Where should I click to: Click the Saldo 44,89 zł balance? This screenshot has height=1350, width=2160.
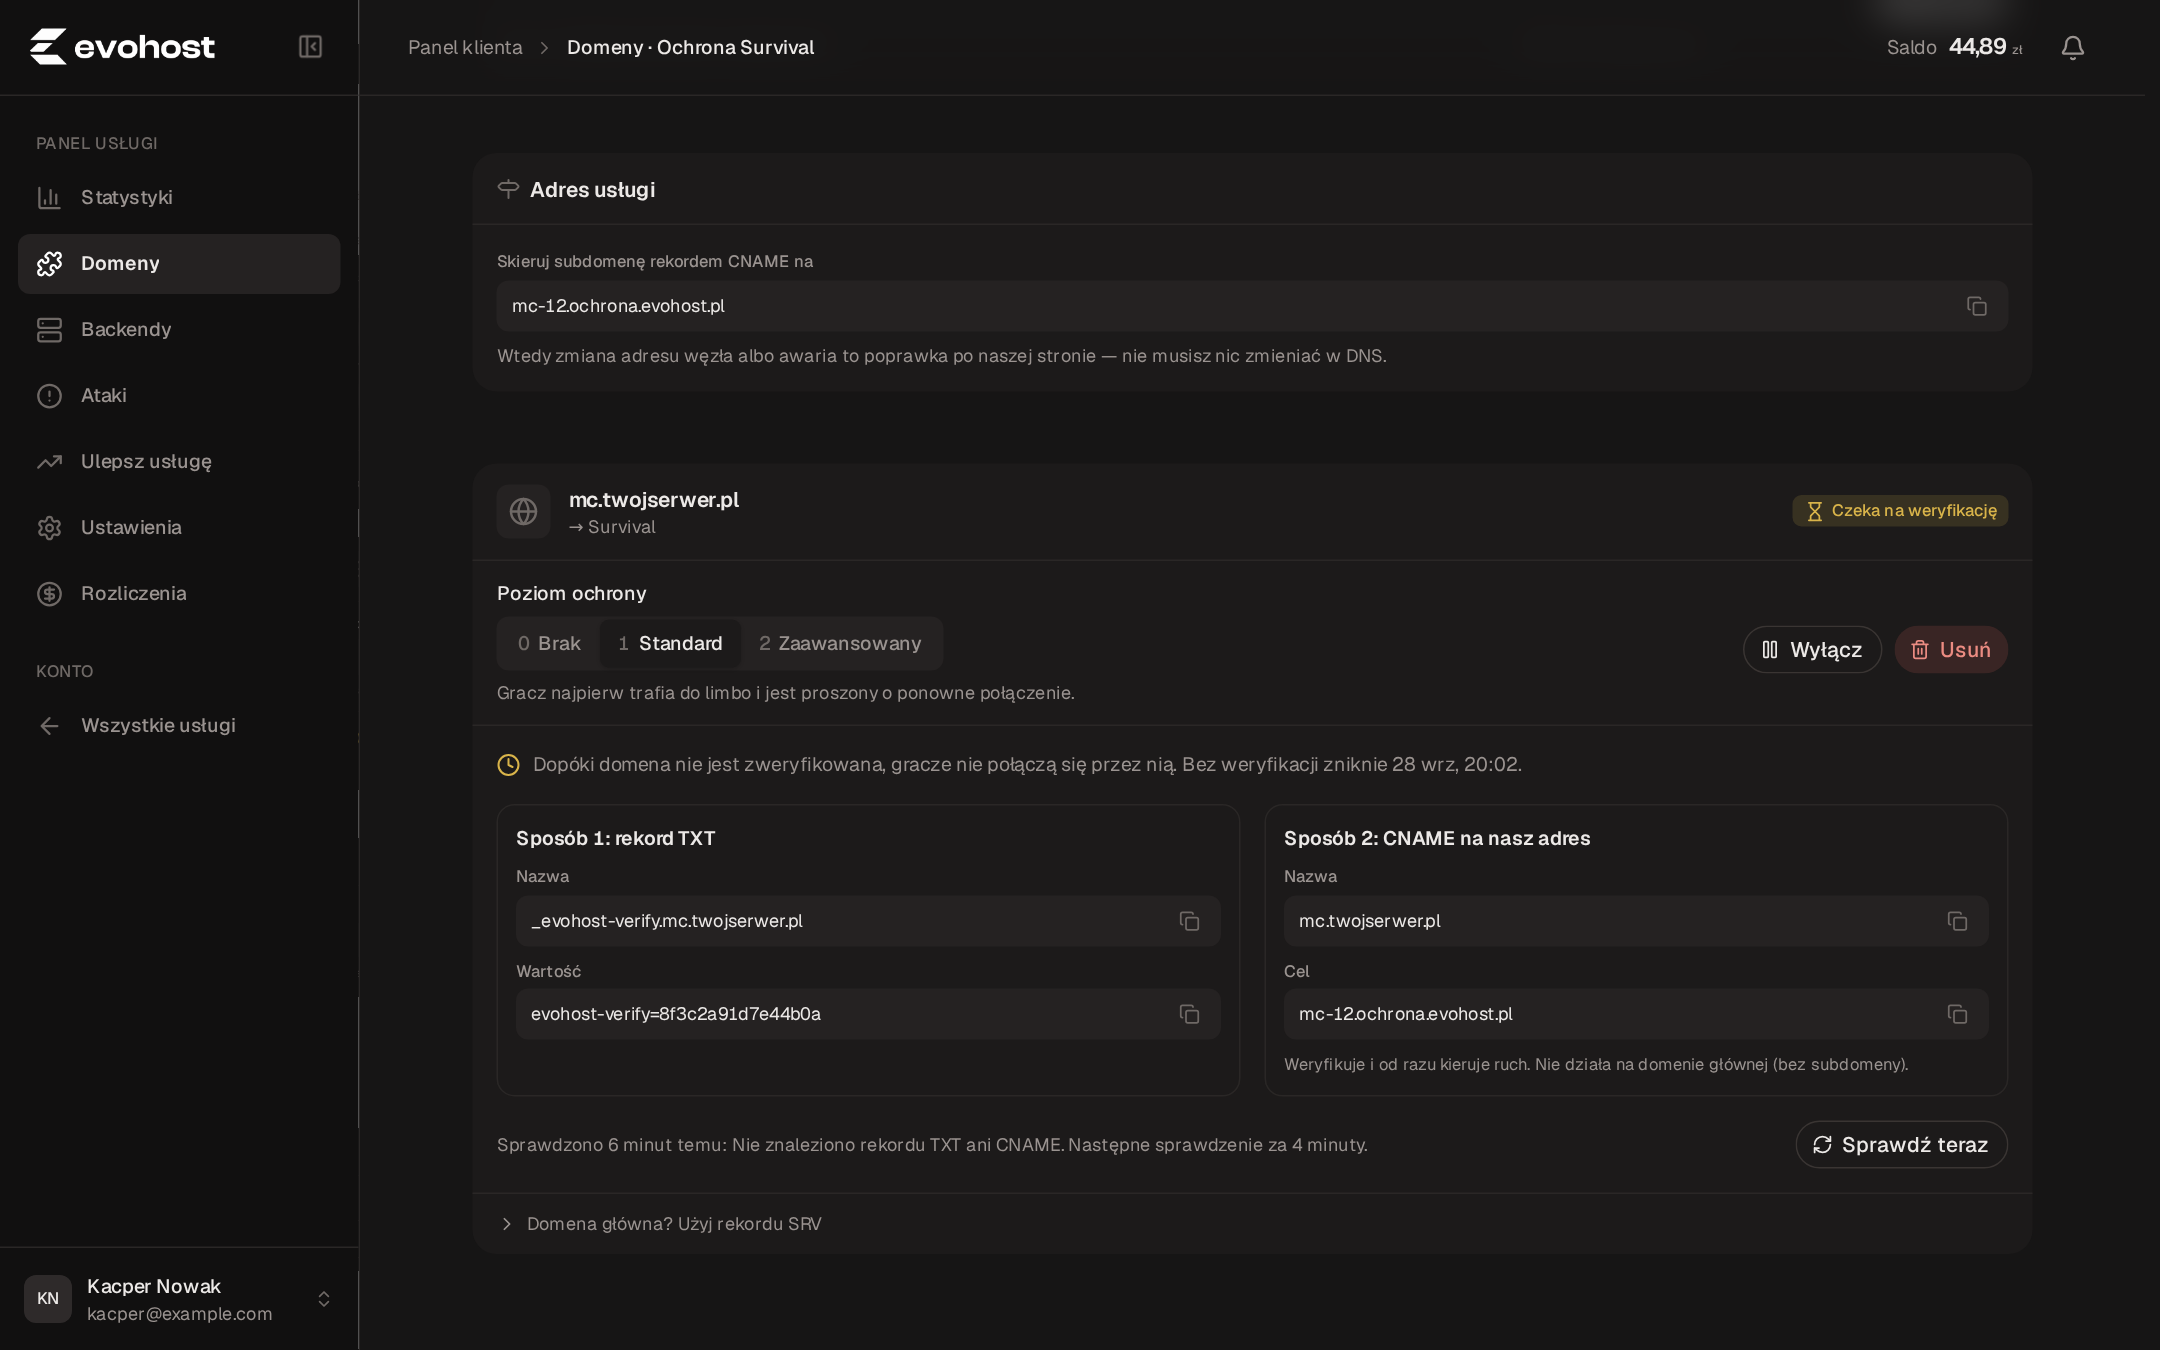[x=1954, y=47]
